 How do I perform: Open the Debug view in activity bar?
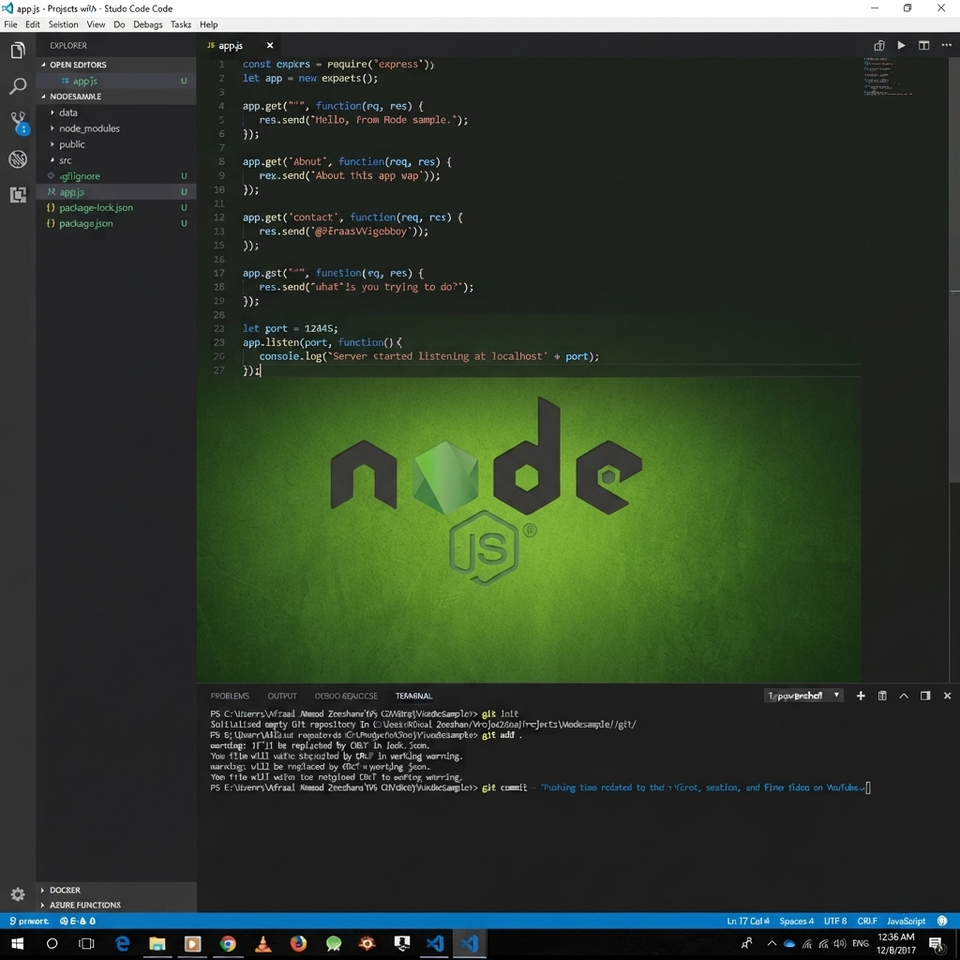pos(18,159)
